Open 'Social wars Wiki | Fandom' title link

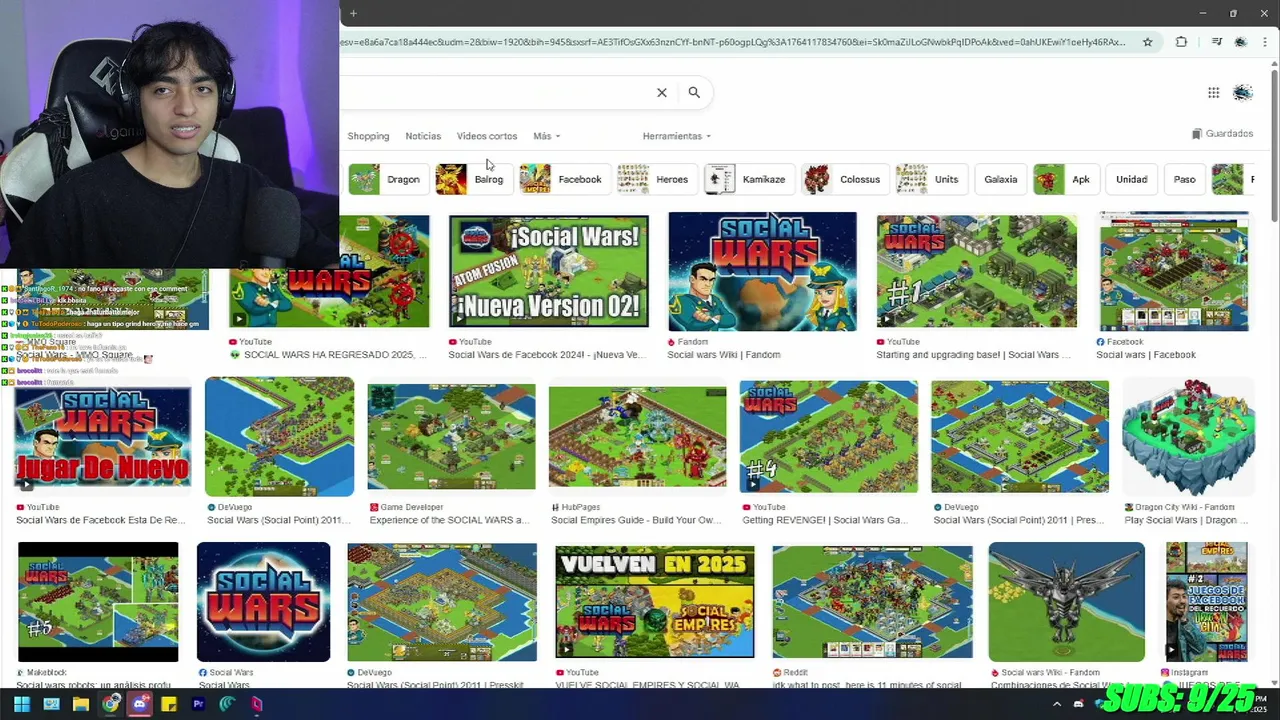[x=724, y=355]
